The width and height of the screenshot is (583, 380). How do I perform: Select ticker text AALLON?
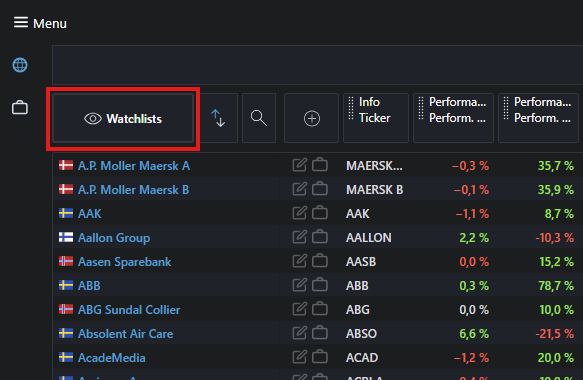368,238
